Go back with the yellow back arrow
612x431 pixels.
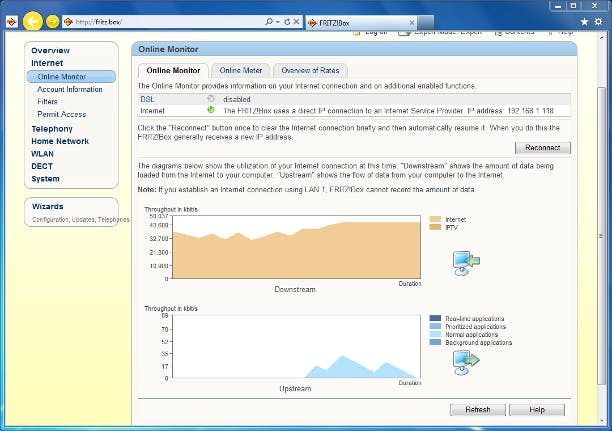pos(32,21)
